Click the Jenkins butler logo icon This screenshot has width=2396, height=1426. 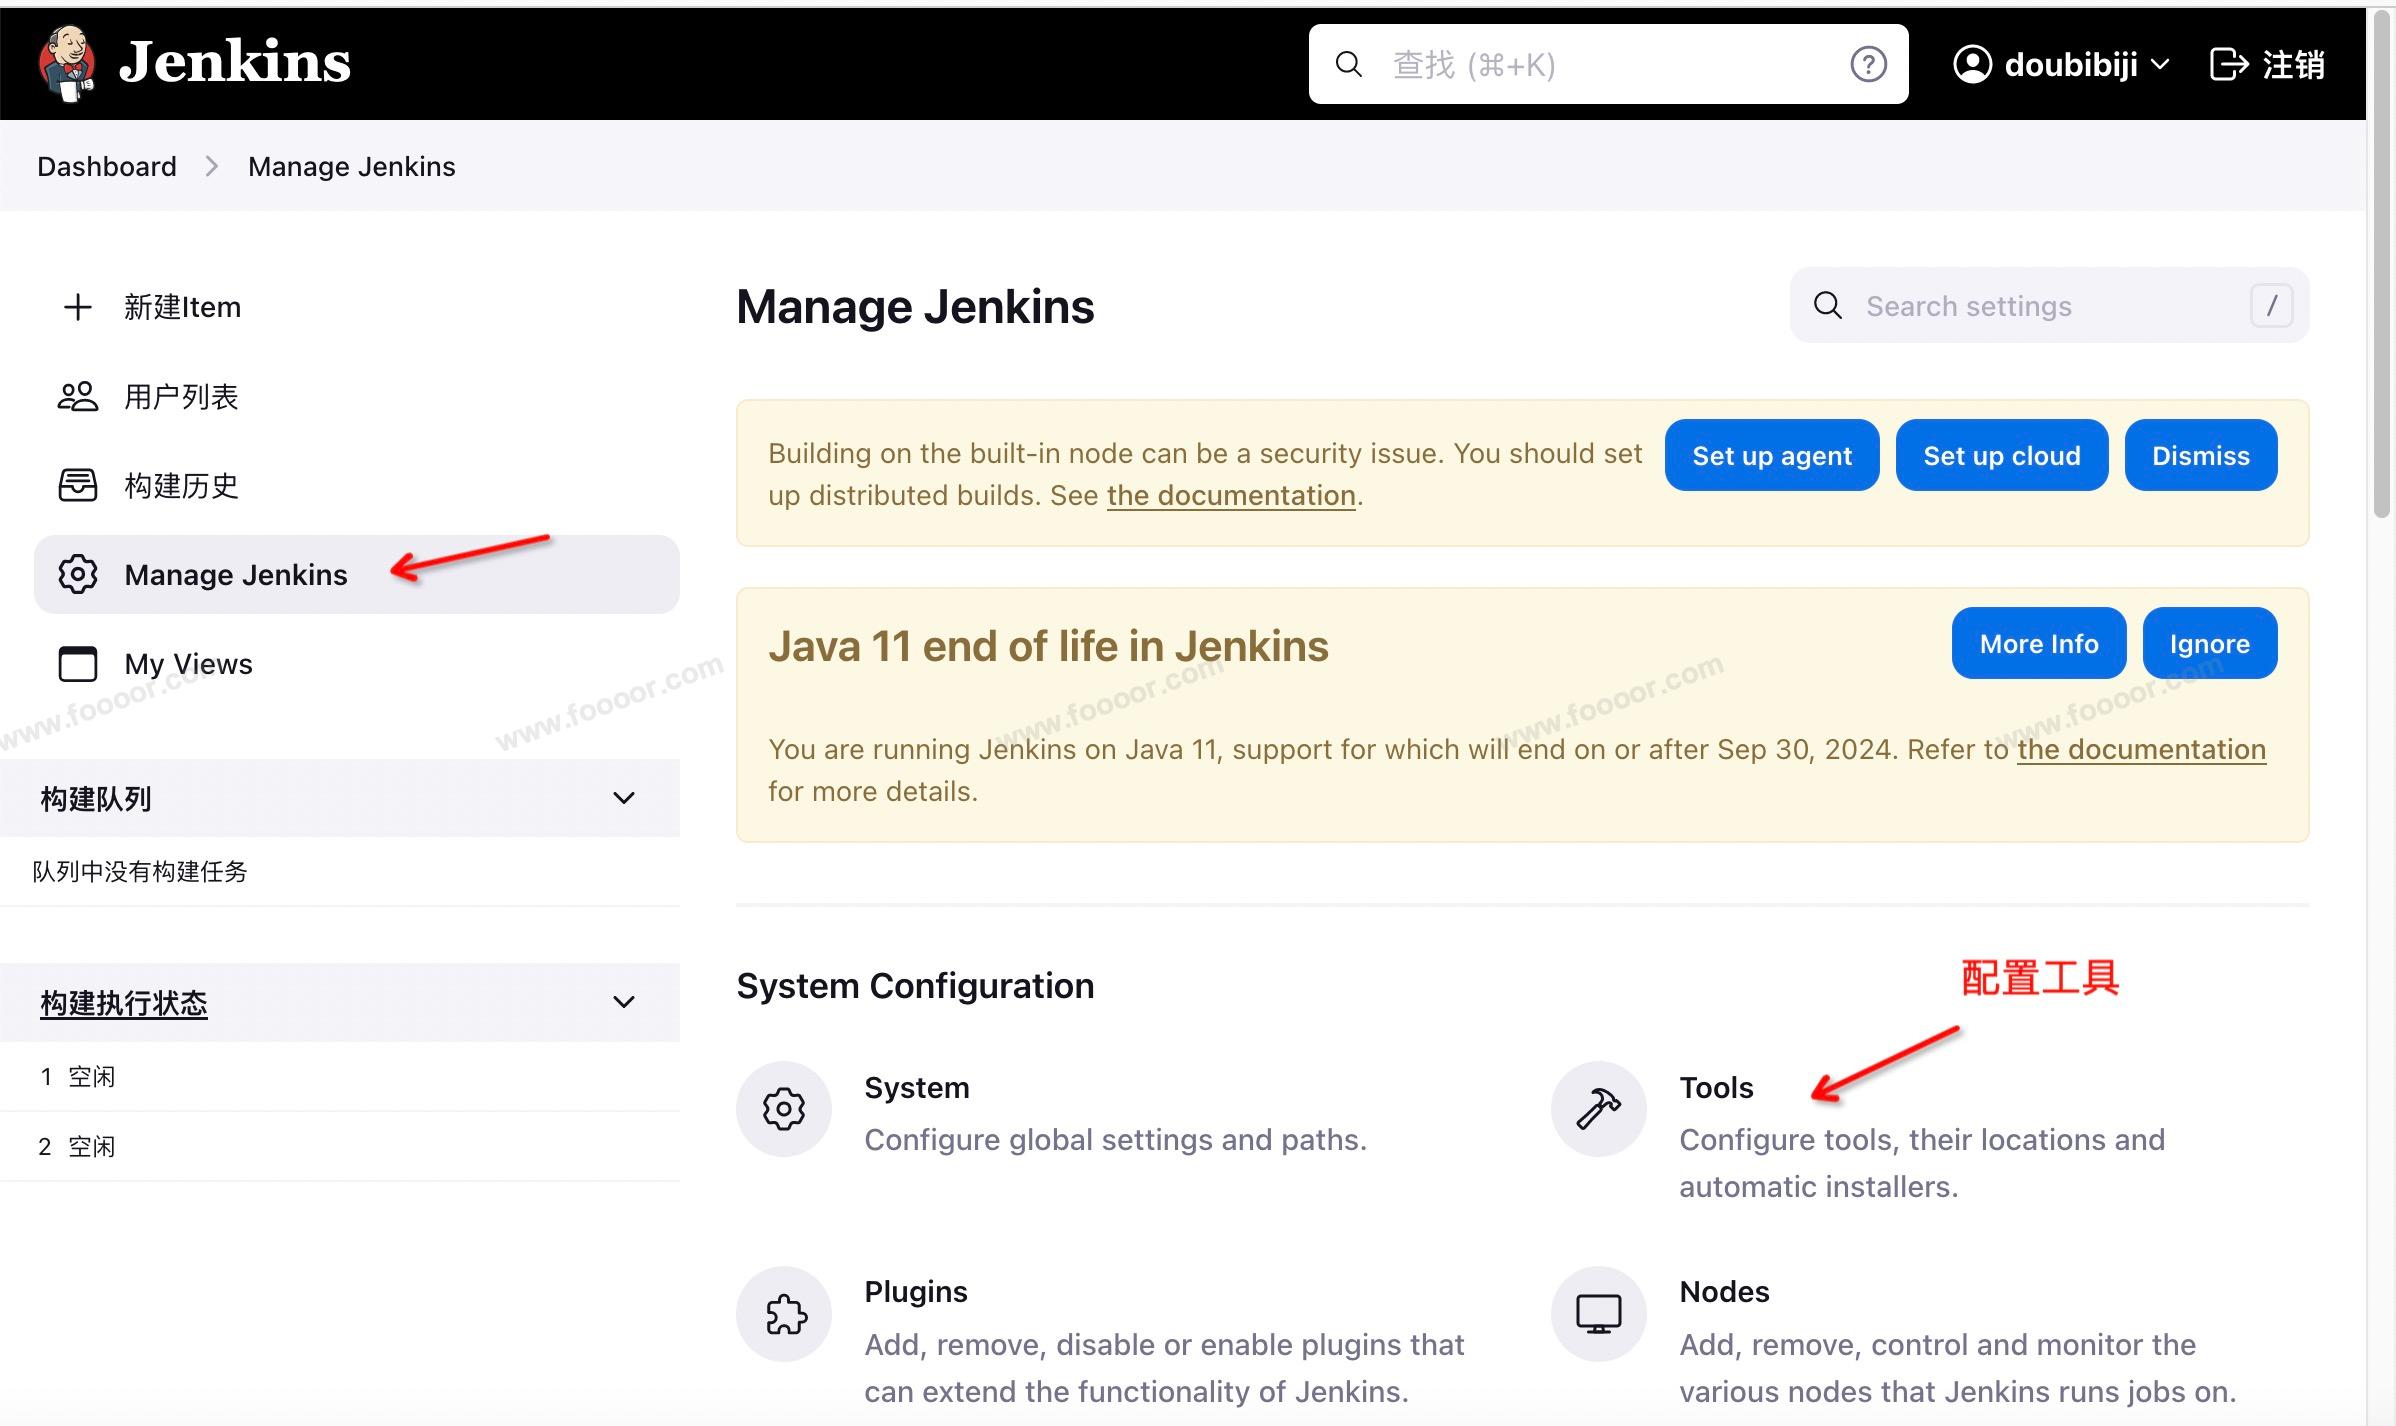click(x=68, y=64)
